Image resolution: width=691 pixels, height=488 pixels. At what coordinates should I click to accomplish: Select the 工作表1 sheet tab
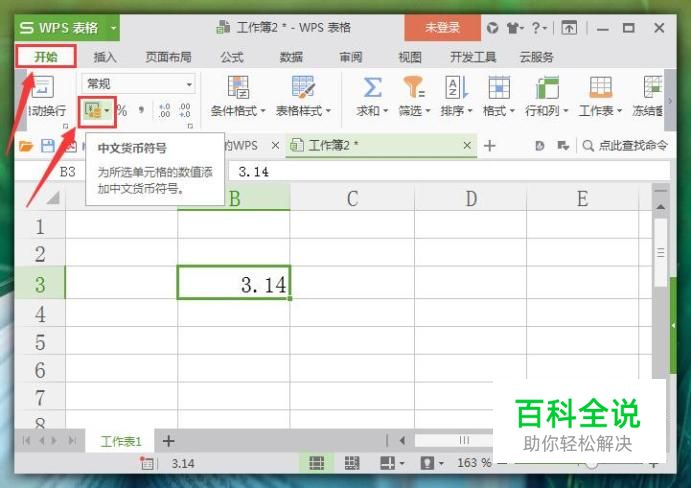(x=121, y=441)
